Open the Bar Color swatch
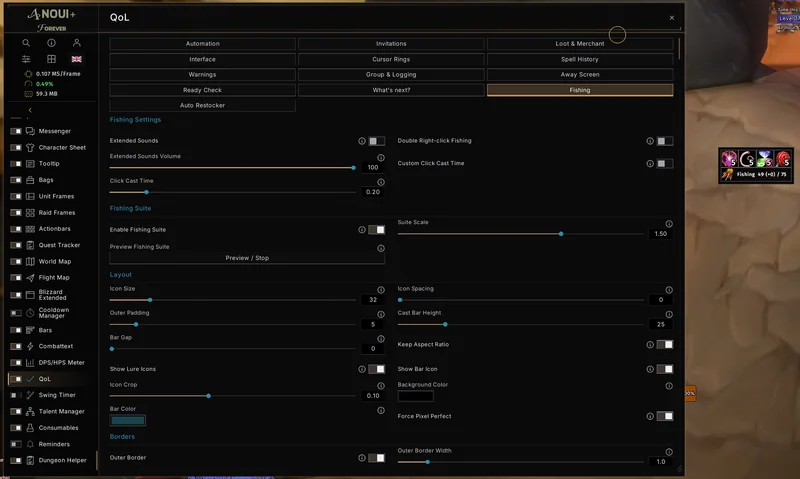 (x=128, y=420)
